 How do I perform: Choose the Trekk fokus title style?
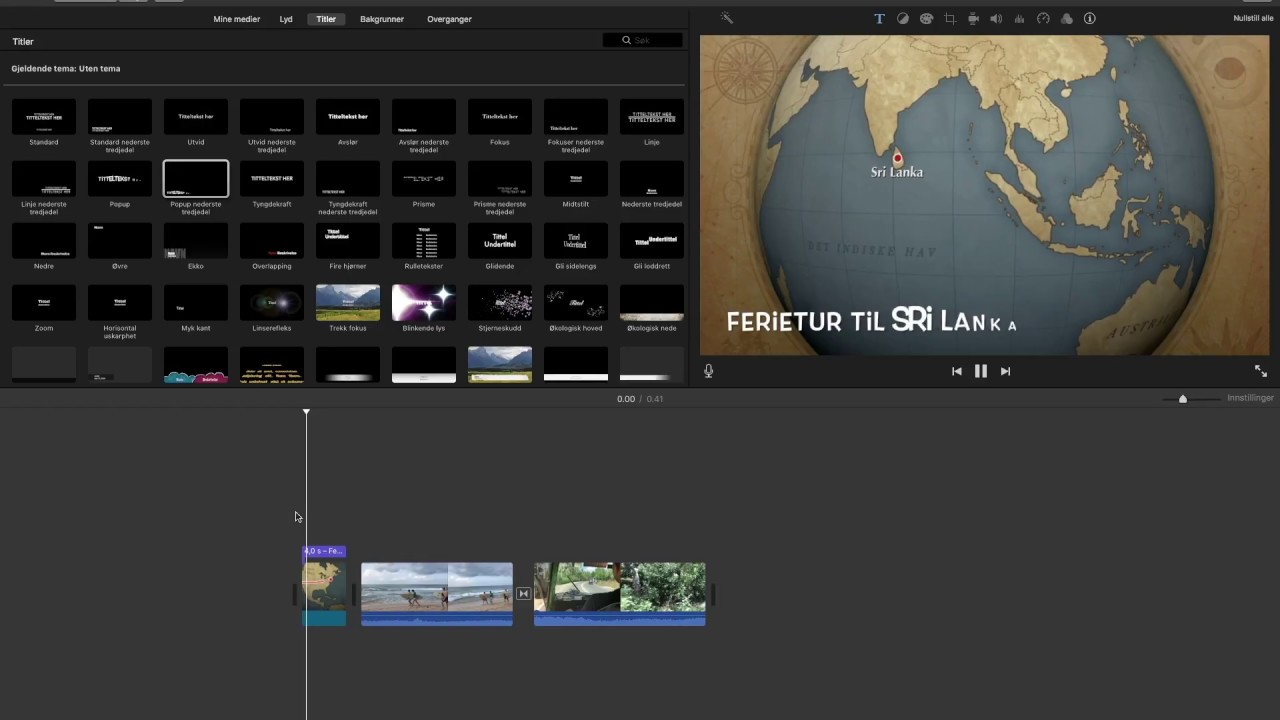348,303
